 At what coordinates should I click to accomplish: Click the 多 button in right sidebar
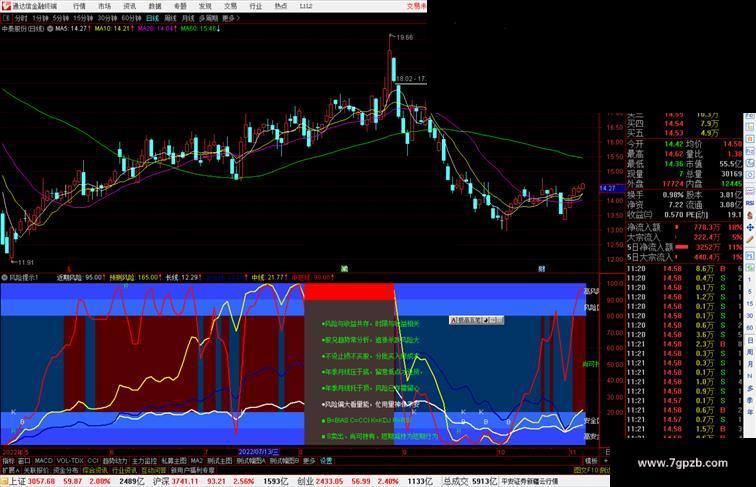[750, 388]
